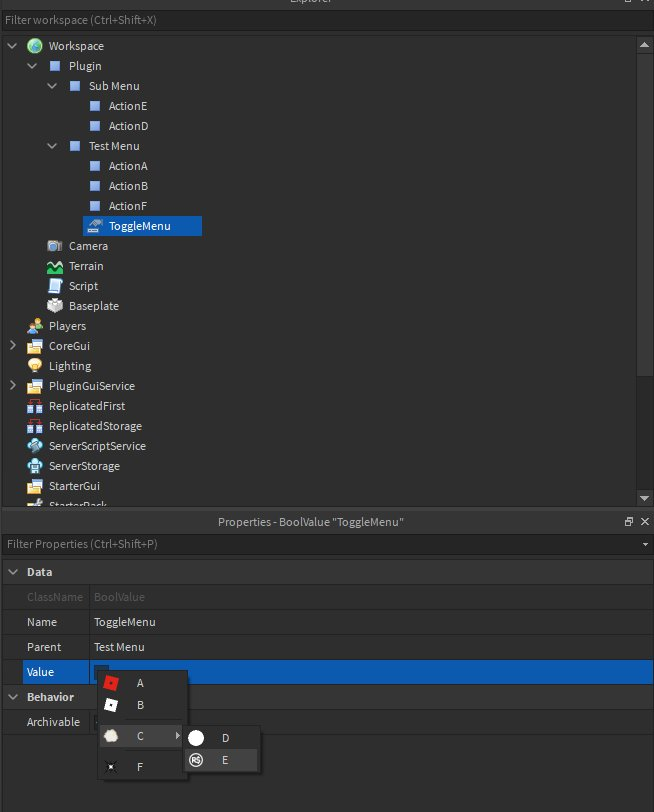Select the ServerScriptService icon

tap(35, 446)
